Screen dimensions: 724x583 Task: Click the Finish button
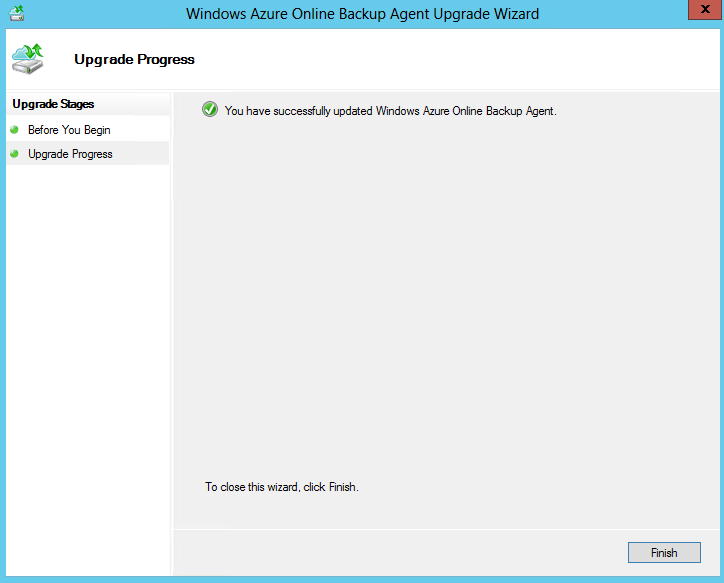click(x=664, y=553)
